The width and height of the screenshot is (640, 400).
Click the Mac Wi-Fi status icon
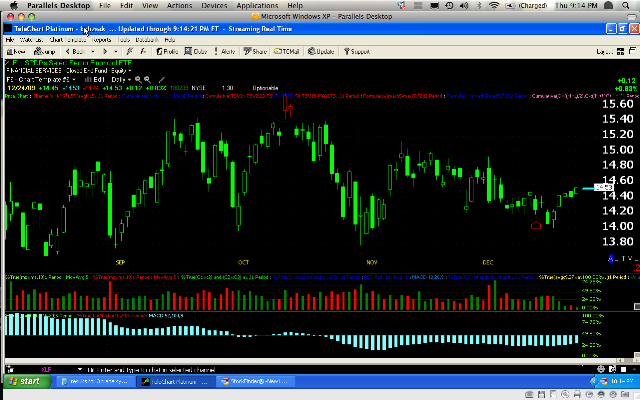pyautogui.click(x=494, y=5)
